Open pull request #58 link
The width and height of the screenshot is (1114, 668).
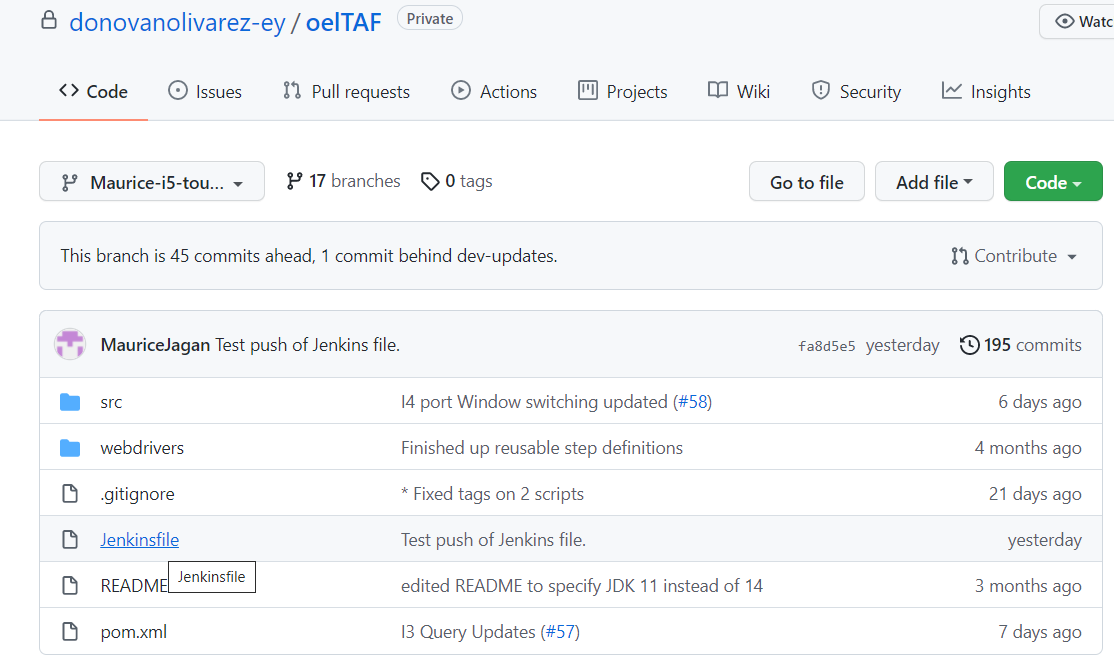pos(693,402)
